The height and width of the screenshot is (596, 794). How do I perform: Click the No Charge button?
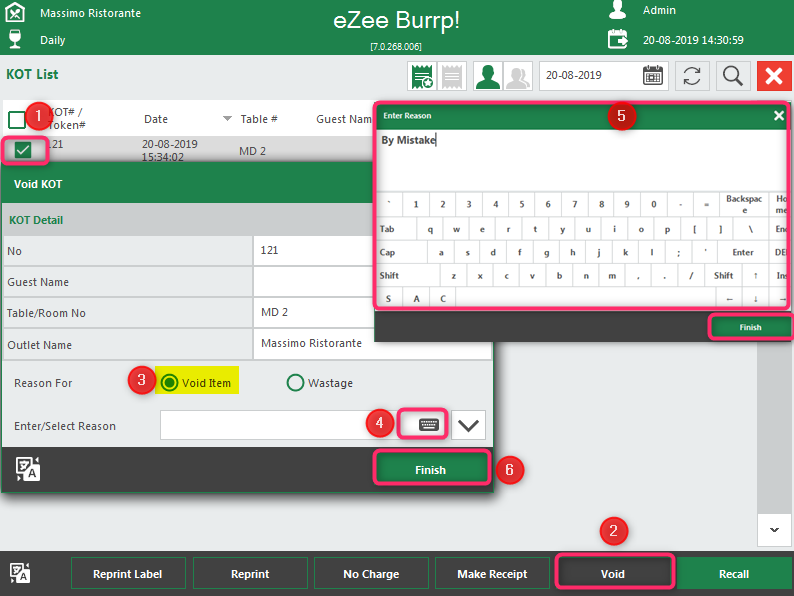[371, 574]
